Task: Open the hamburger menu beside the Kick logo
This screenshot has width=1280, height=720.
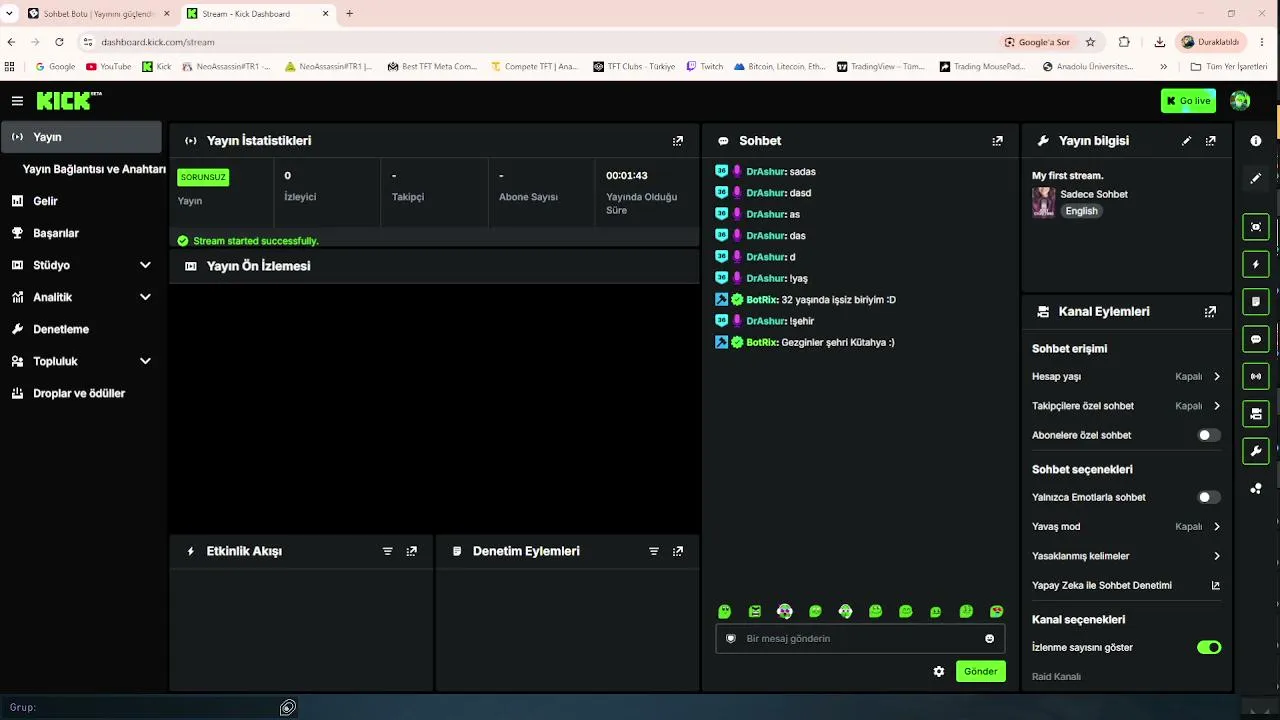Action: pyautogui.click(x=17, y=101)
